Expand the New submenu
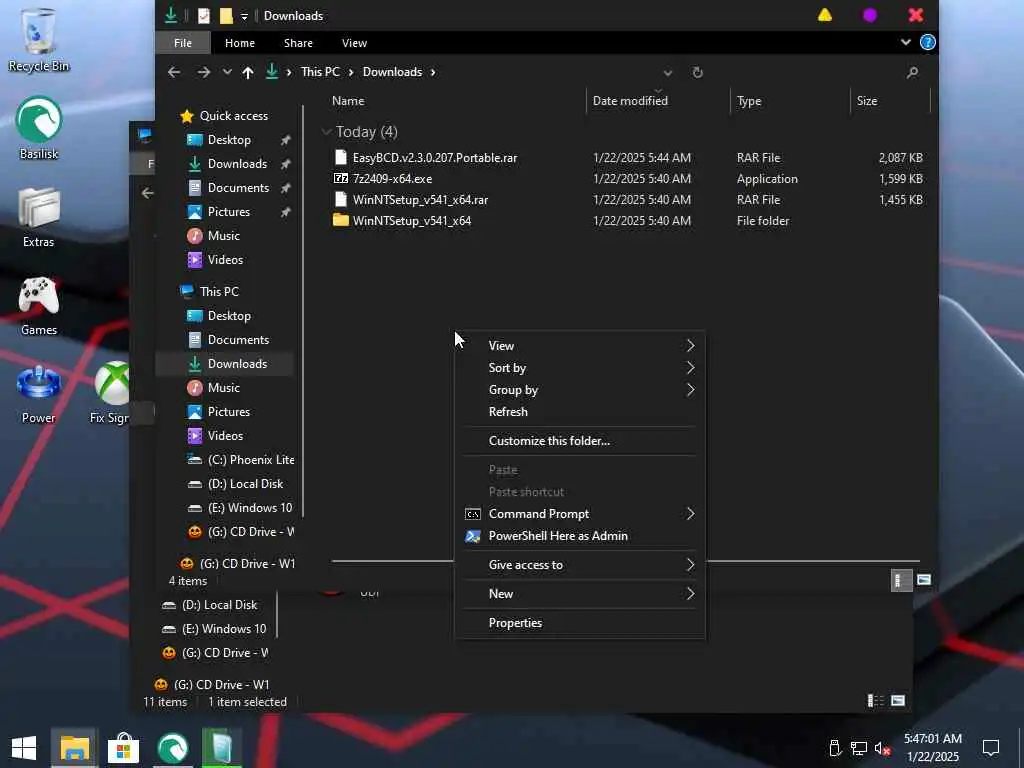Image resolution: width=1024 pixels, height=768 pixels. (x=580, y=594)
